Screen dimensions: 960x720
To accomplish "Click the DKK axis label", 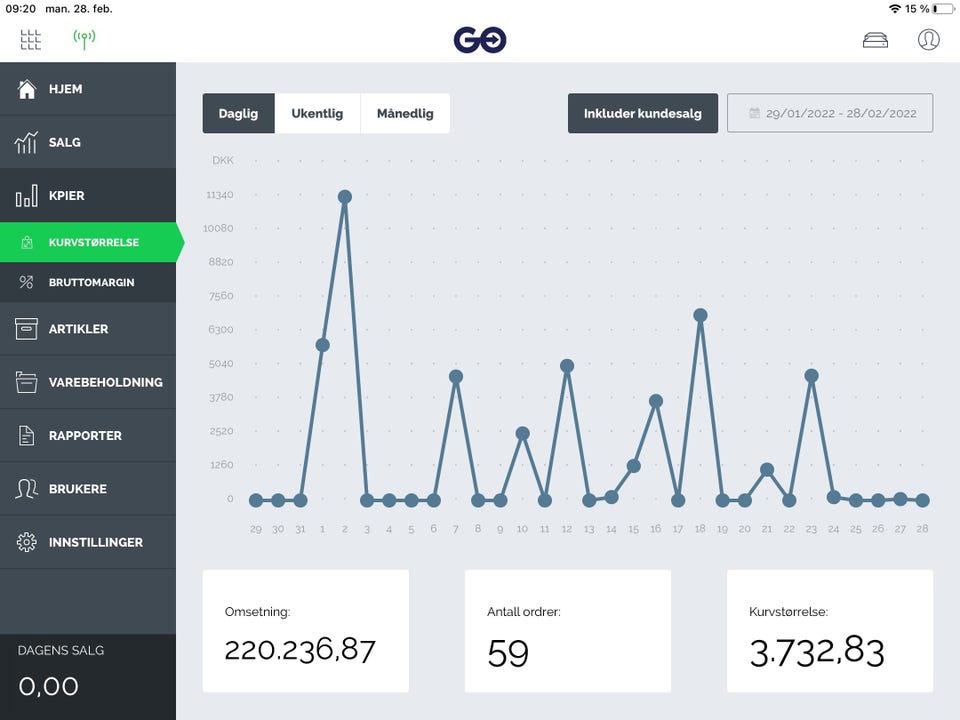I will point(223,160).
